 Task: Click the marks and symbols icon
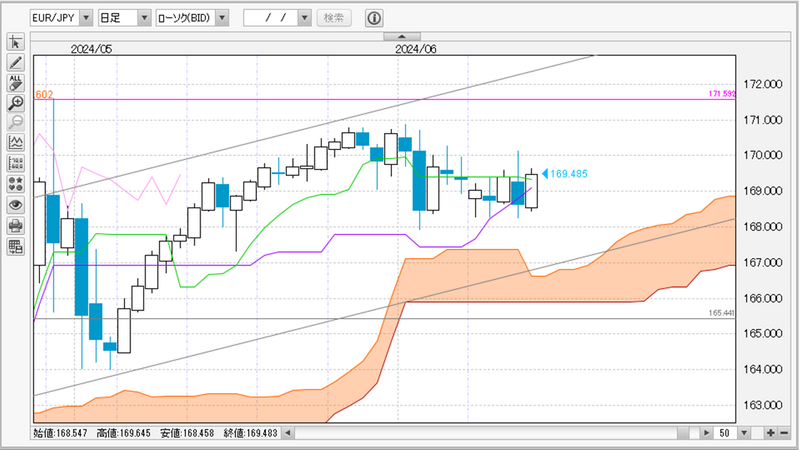pos(15,184)
